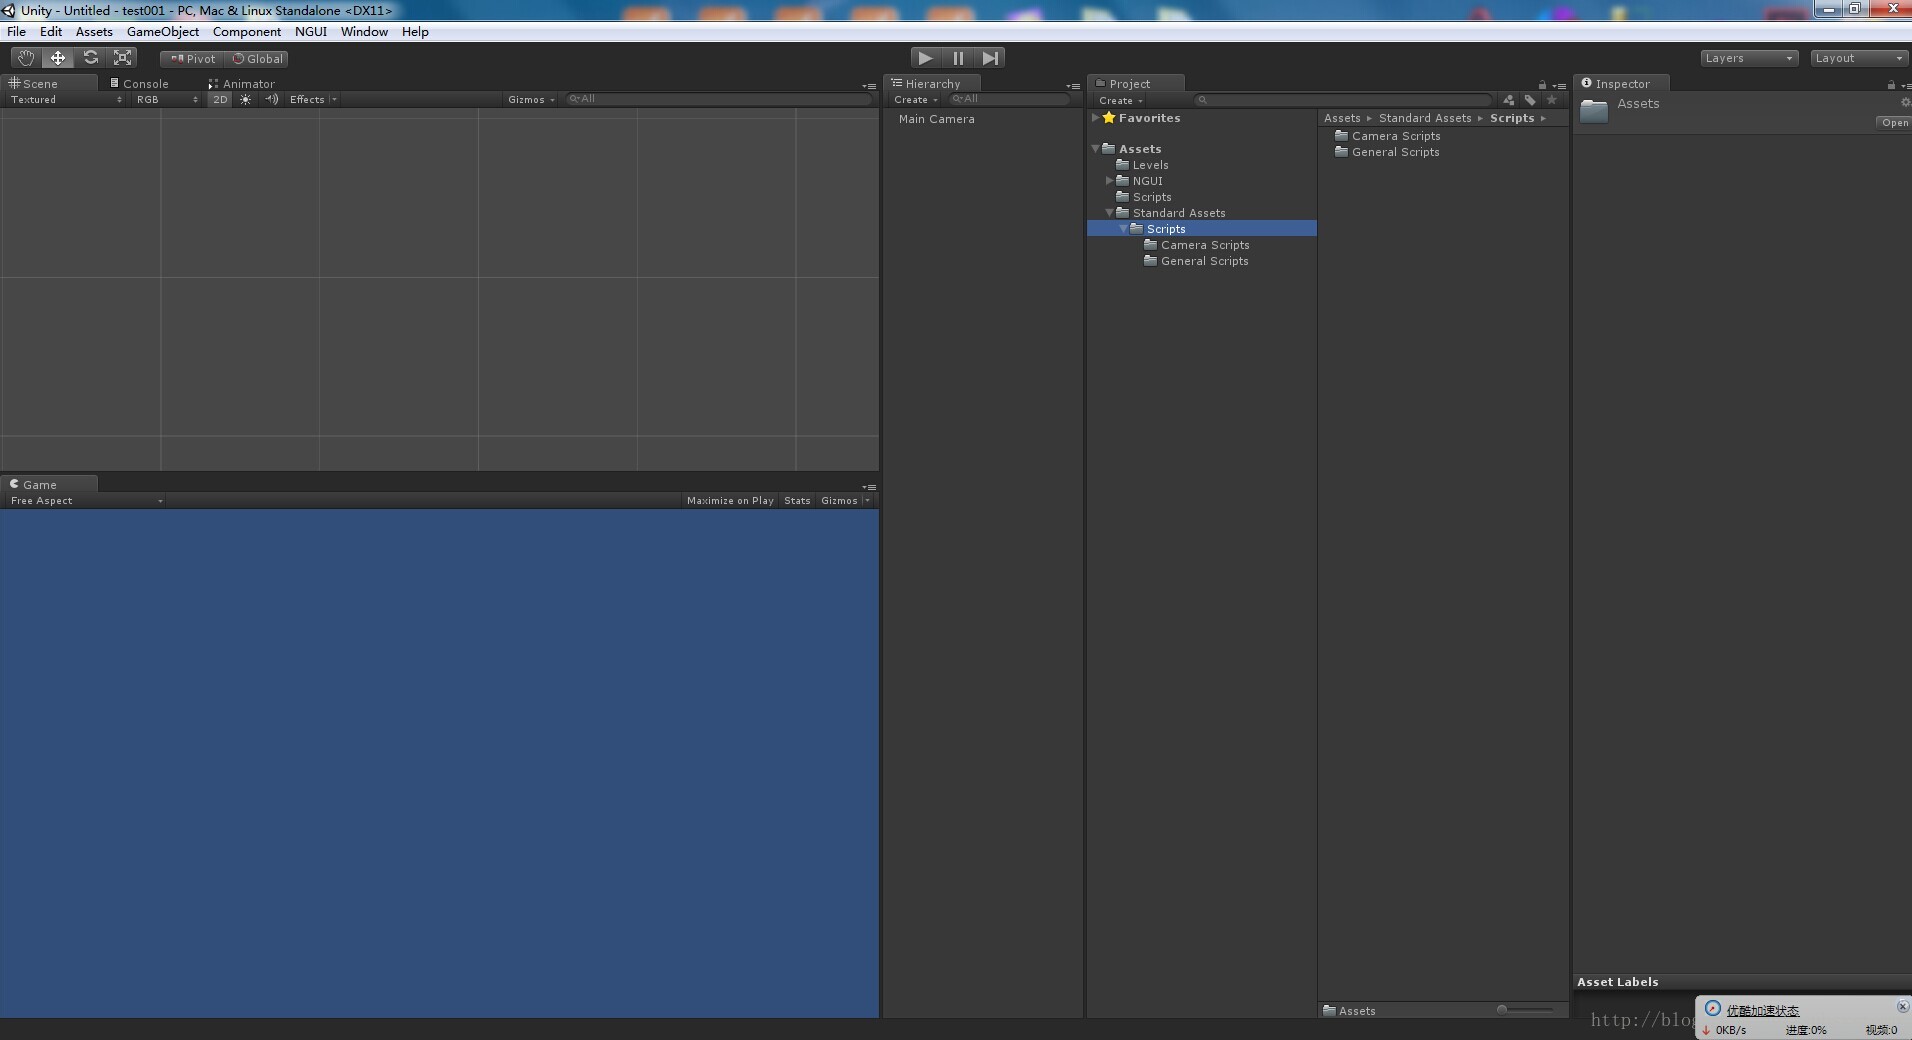Screen dimensions: 1912x1040
Task: Click the Project search field
Action: click(x=1344, y=100)
